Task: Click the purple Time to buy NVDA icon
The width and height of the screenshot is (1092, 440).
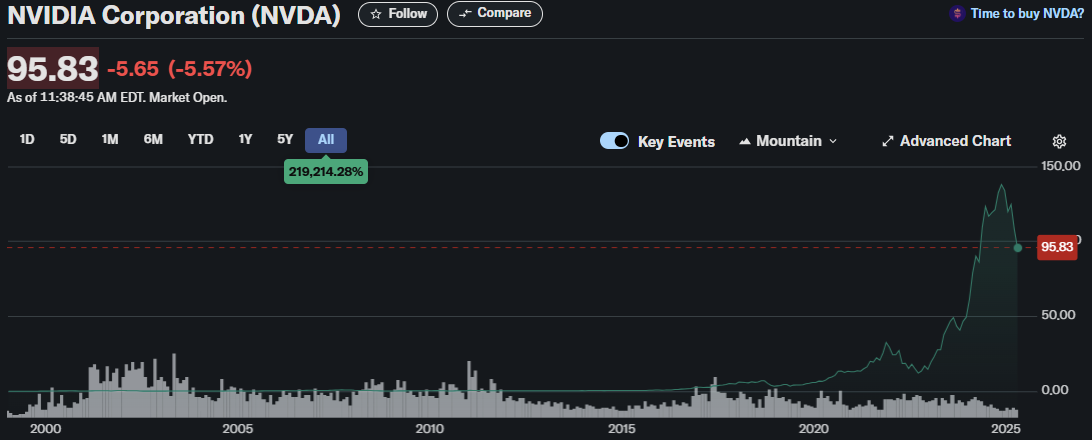Action: click(x=957, y=13)
